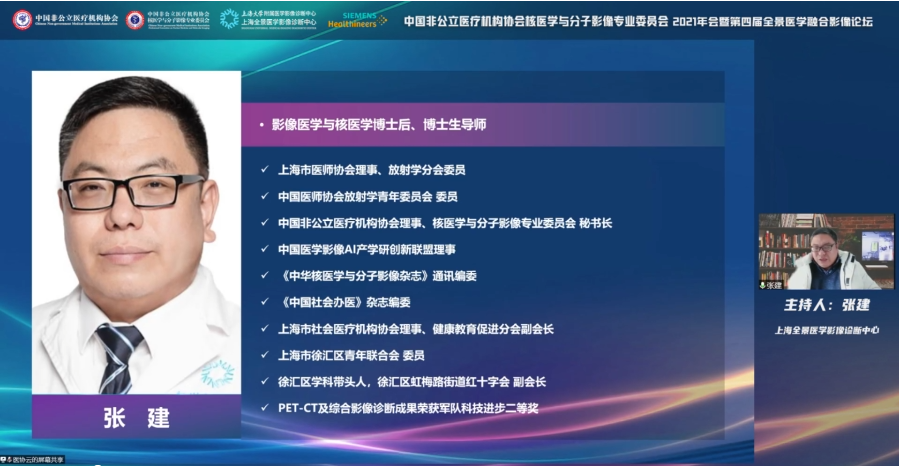899x466 pixels.
Task: Click the teal emblem on the doctor's white coat
Action: (x=216, y=373)
